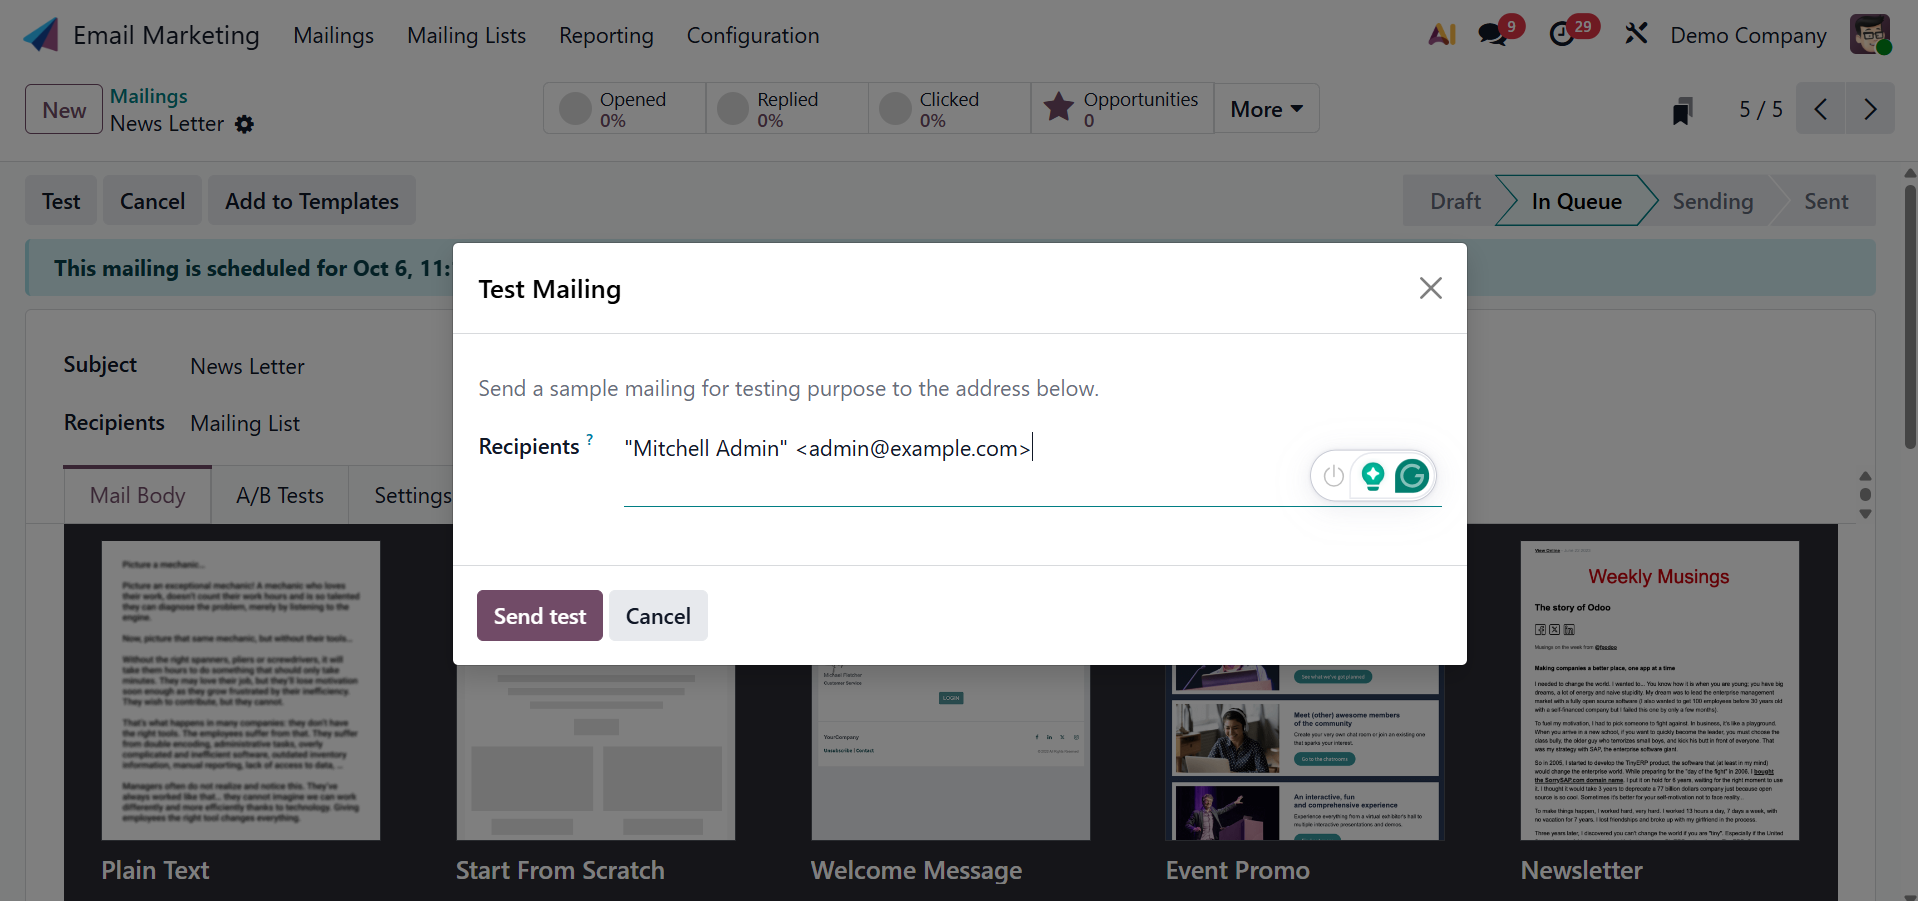
Task: Open the discuss messages chat icon
Action: [x=1492, y=35]
